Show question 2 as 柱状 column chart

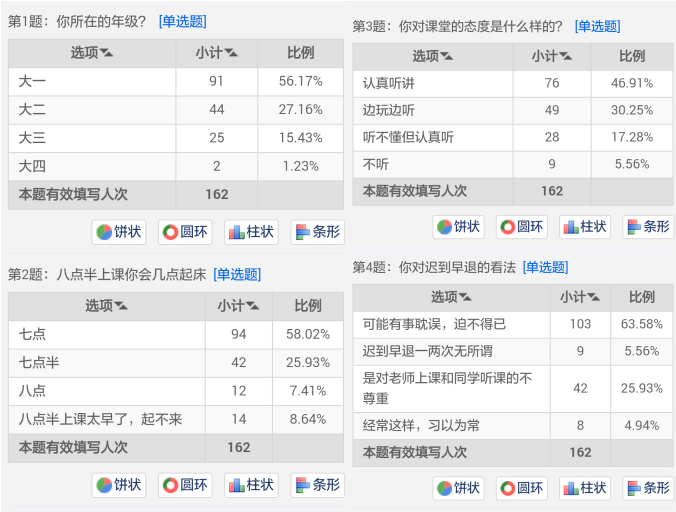coord(251,485)
